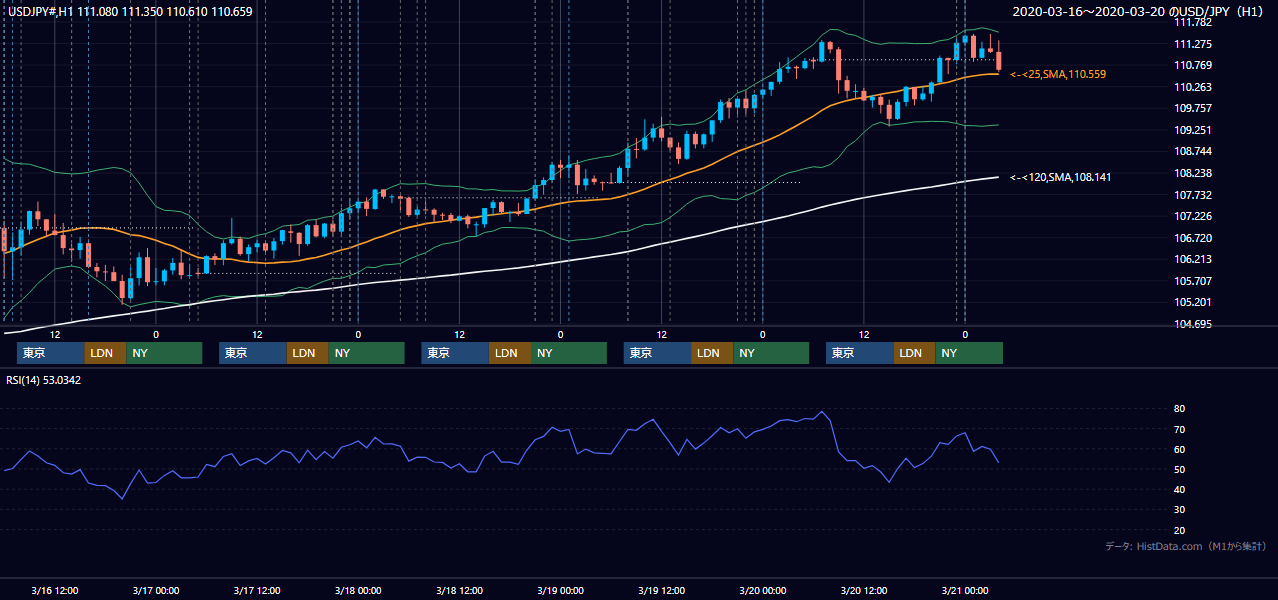
Task: Click RSI scale value 50
Action: (x=1179, y=469)
